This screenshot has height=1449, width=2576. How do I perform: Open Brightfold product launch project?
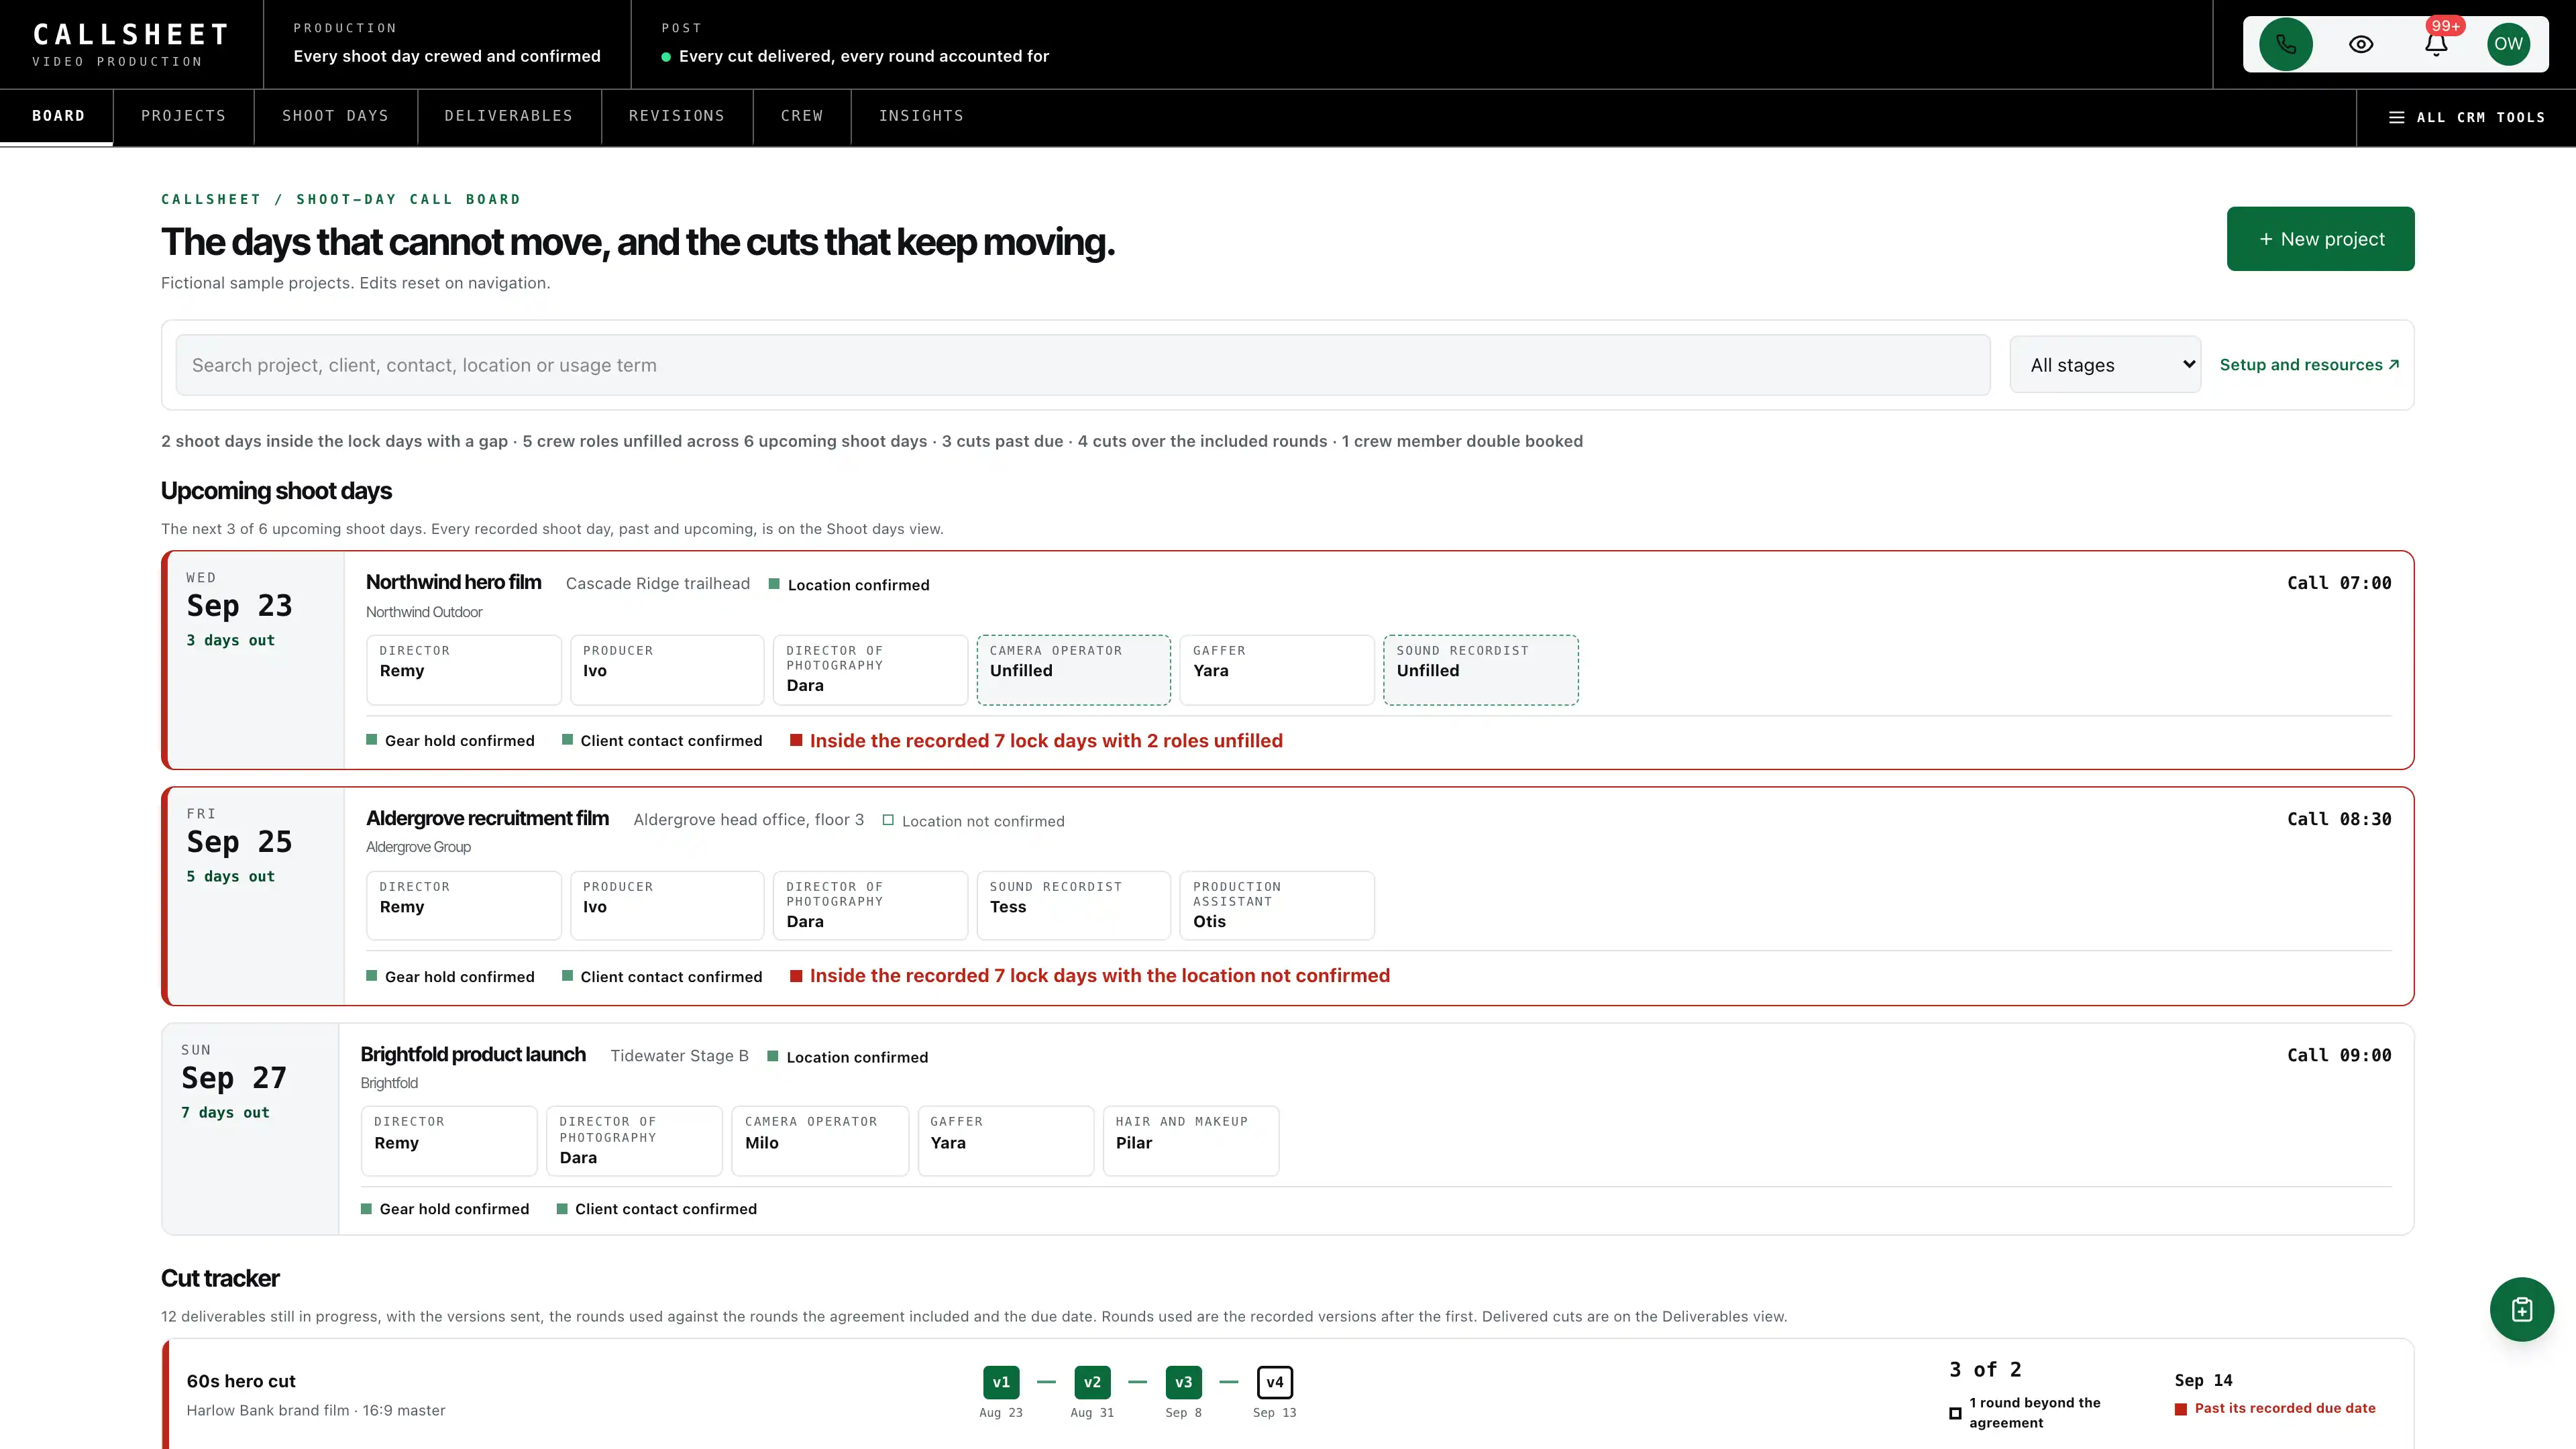coord(473,1054)
